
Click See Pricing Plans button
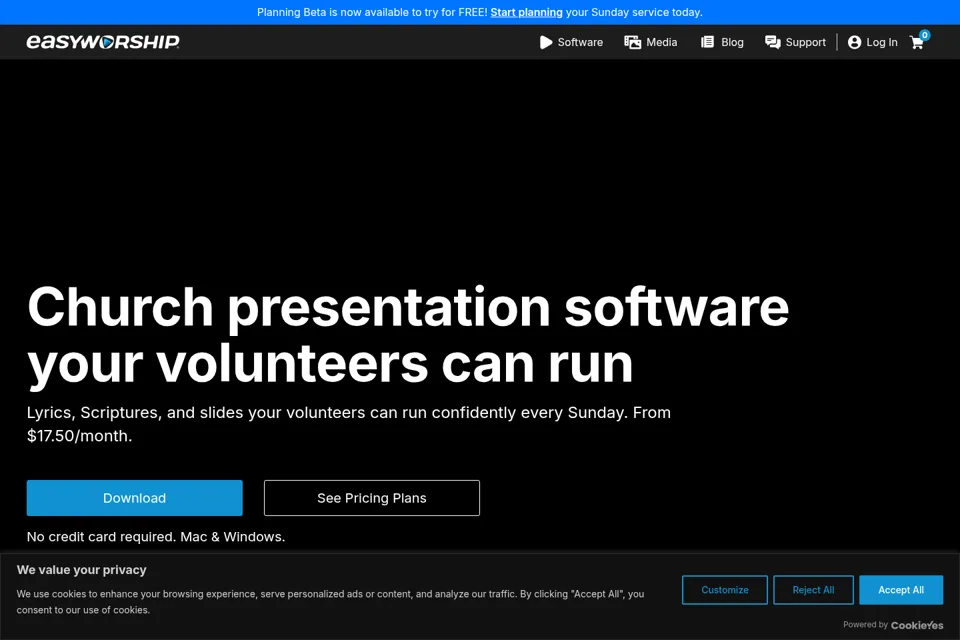(x=372, y=498)
